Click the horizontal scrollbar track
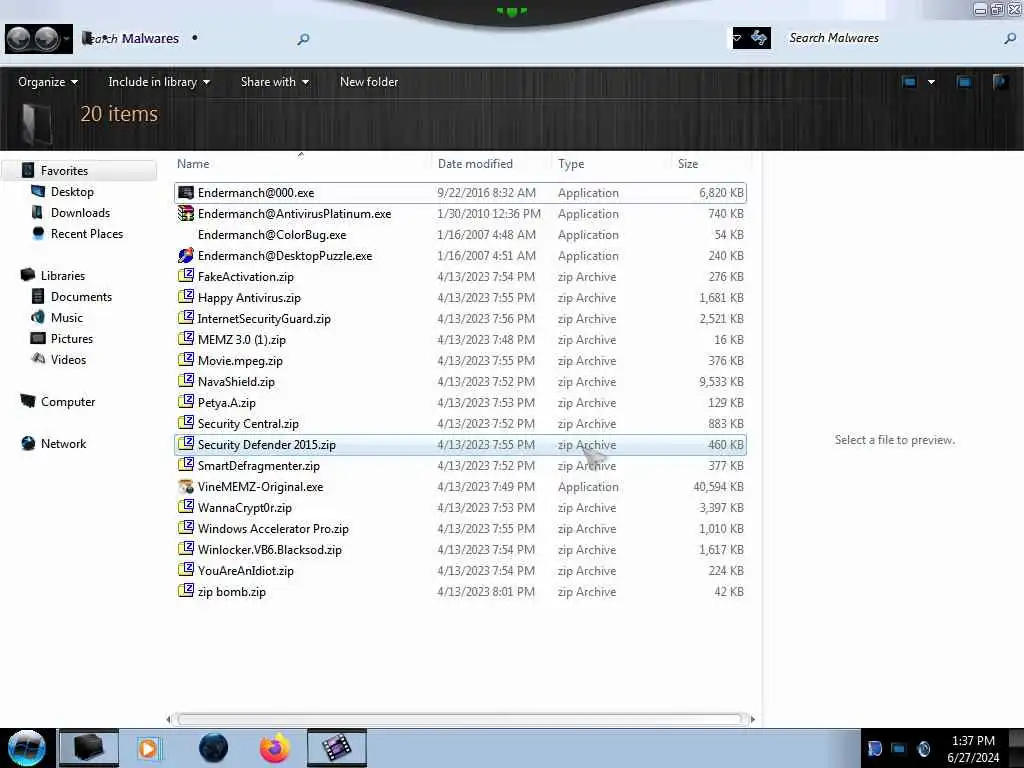The height and width of the screenshot is (768, 1024). click(x=461, y=719)
